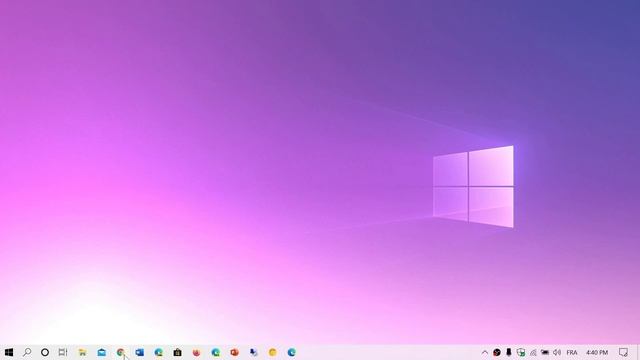Show hidden system tray icons
The image size is (640, 360).
484,352
